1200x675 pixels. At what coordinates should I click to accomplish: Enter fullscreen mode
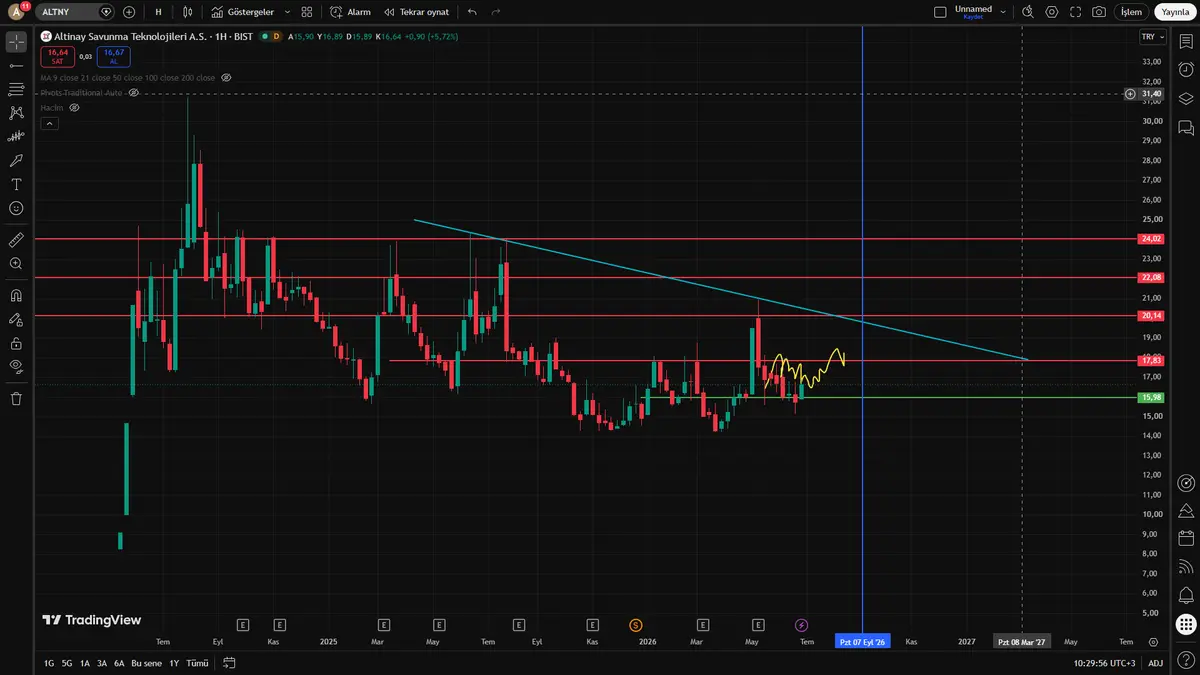[x=1076, y=12]
